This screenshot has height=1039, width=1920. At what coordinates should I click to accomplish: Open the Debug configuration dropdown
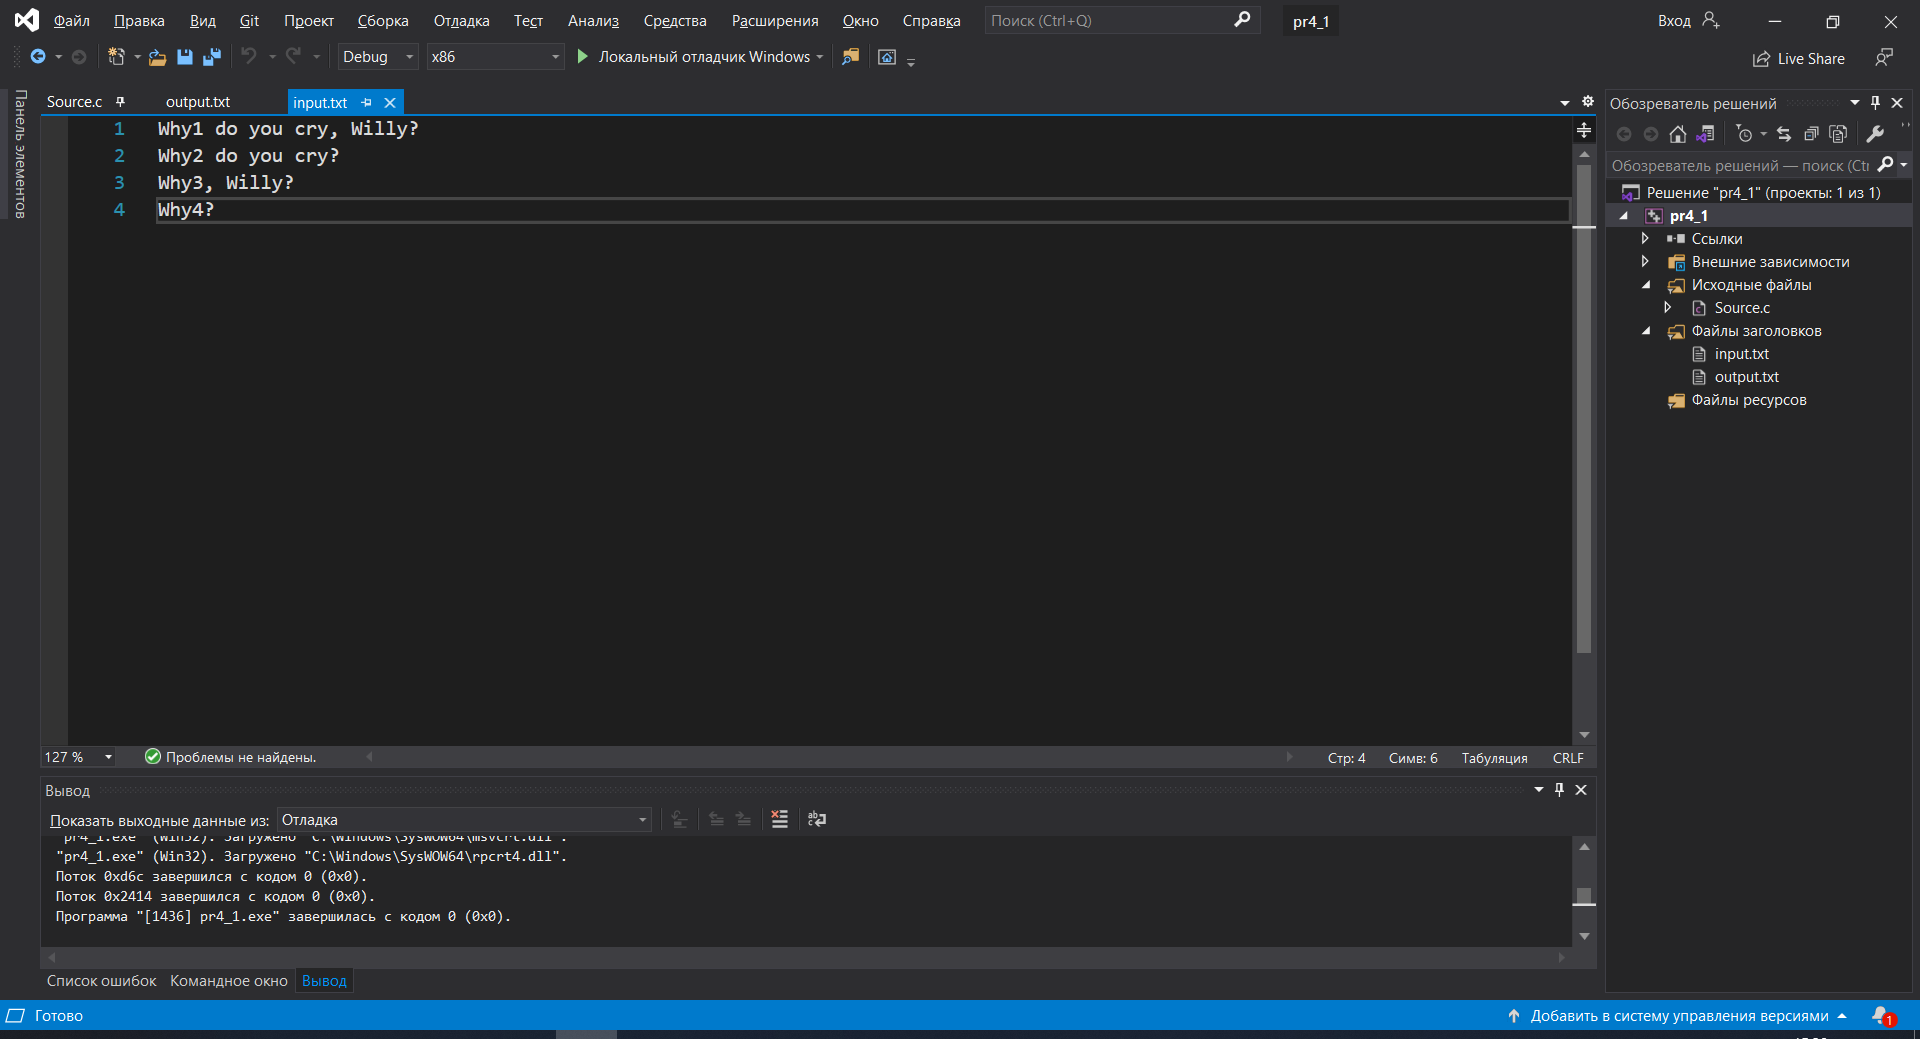[377, 57]
